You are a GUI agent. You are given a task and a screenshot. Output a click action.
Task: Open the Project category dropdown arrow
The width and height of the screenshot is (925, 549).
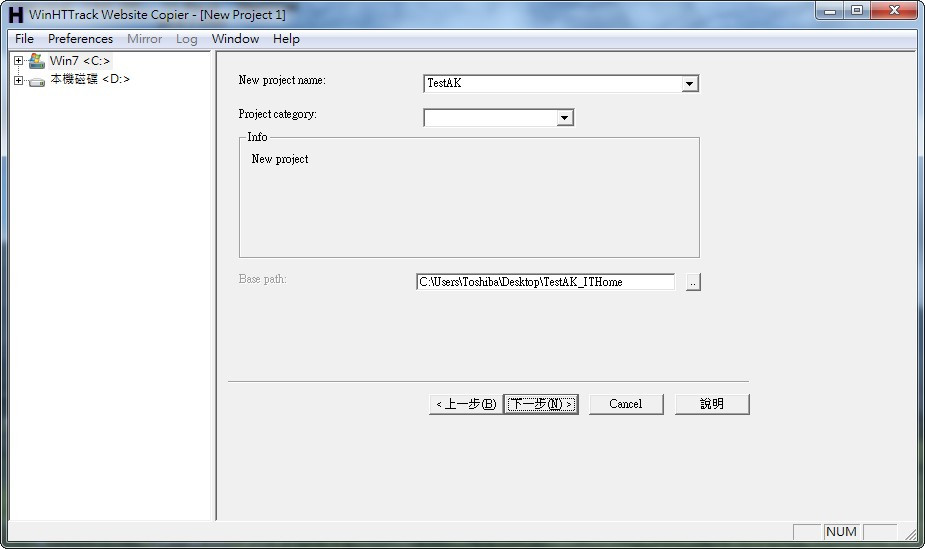pyautogui.click(x=565, y=118)
